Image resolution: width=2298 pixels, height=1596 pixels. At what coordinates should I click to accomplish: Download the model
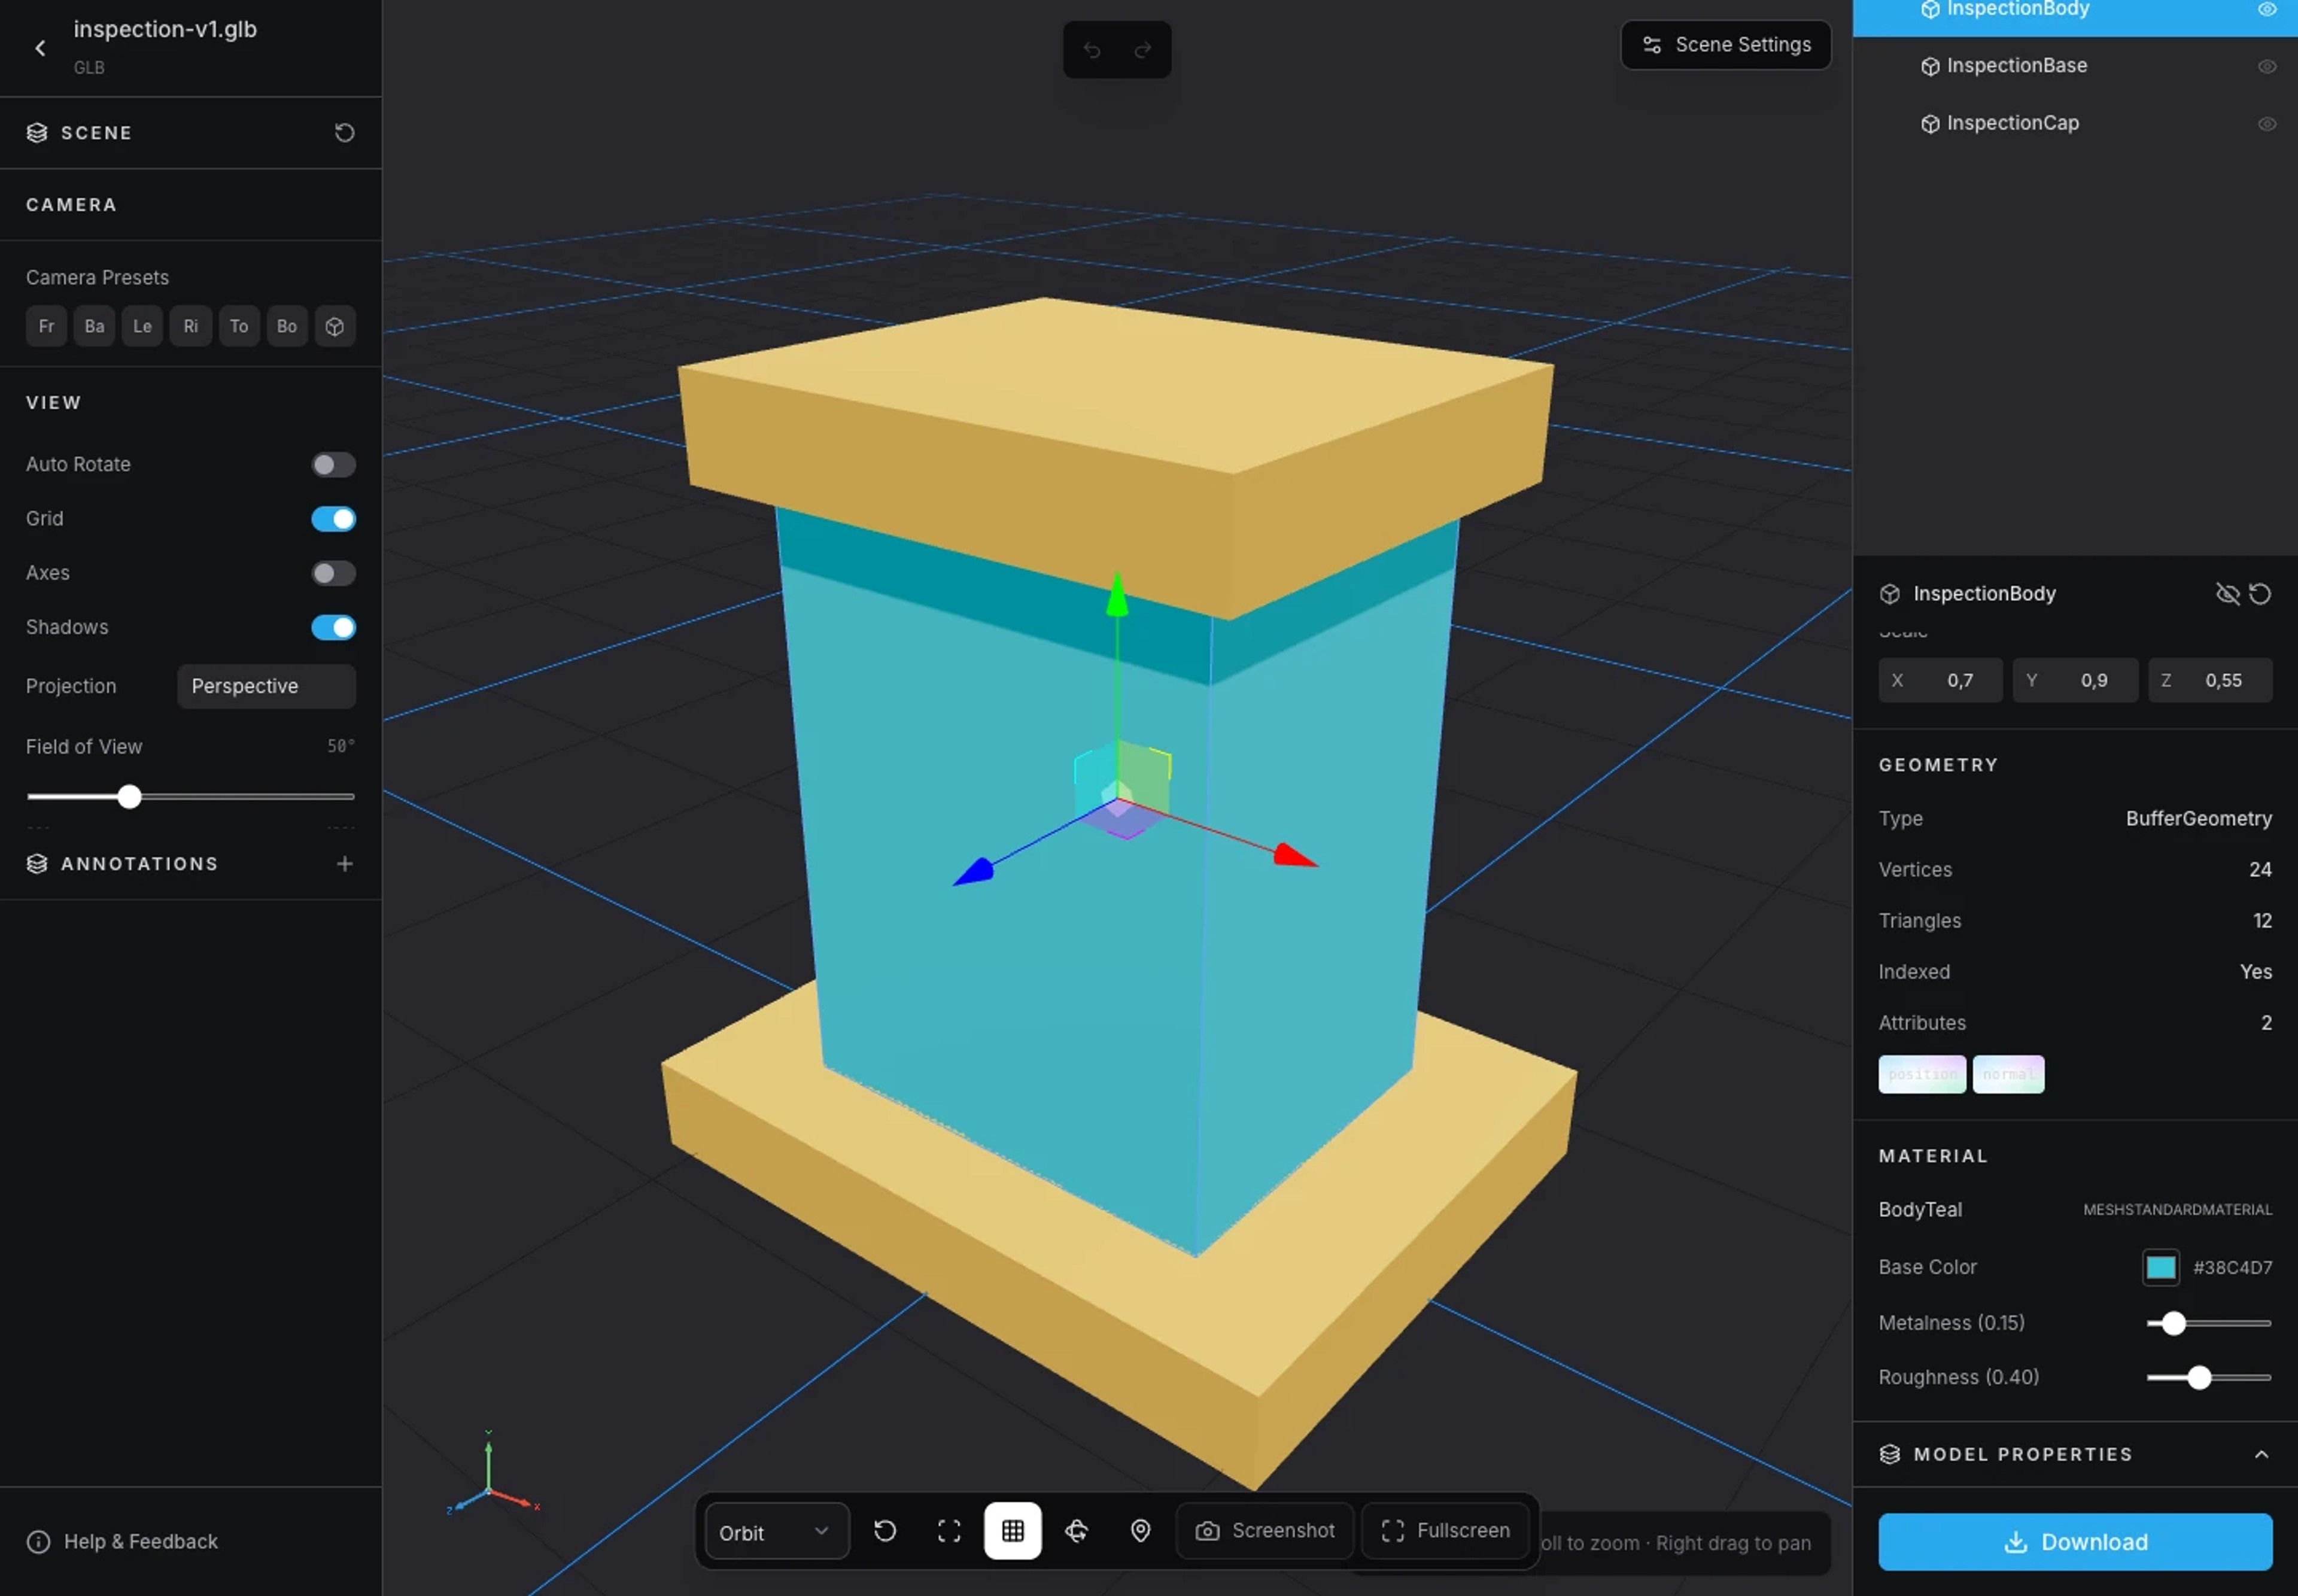pos(2075,1541)
